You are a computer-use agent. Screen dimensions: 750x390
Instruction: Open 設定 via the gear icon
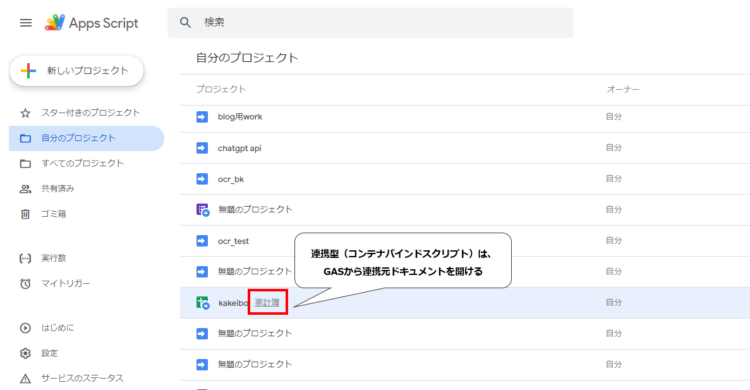pos(25,353)
